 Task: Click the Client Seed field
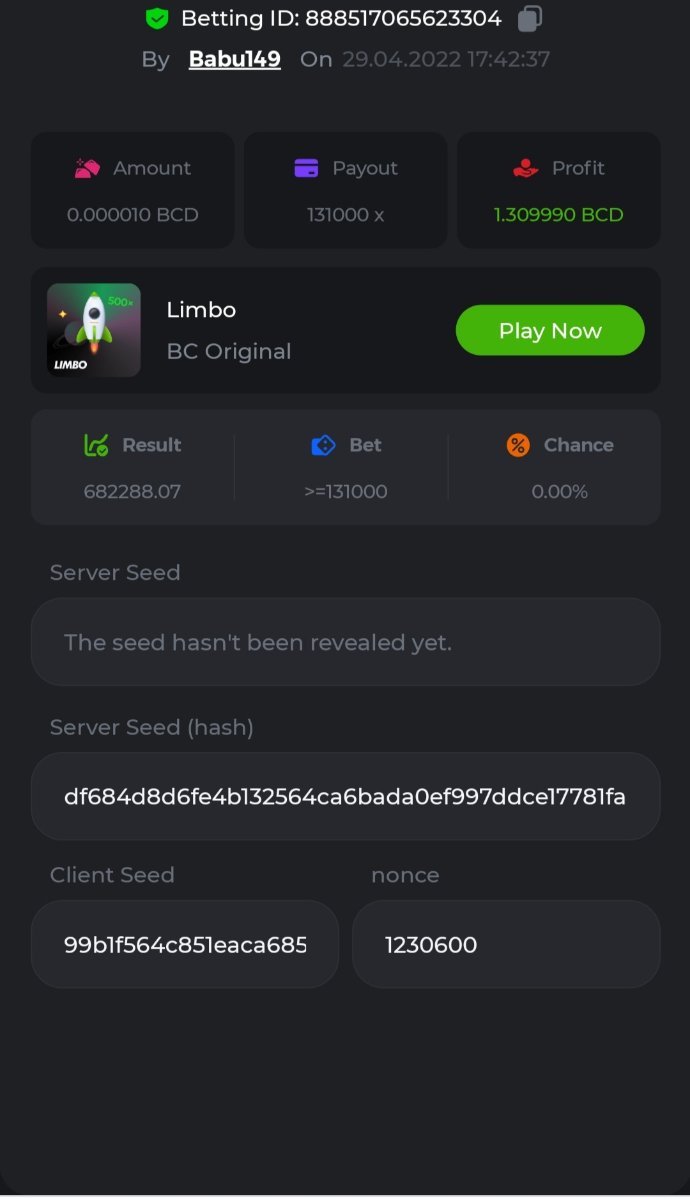185,944
